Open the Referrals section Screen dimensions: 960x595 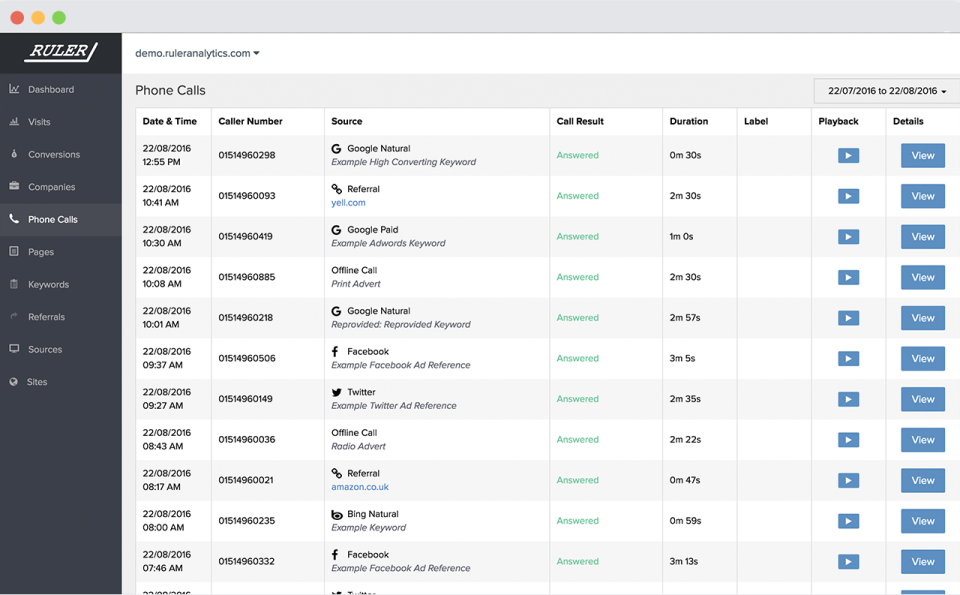(x=45, y=316)
